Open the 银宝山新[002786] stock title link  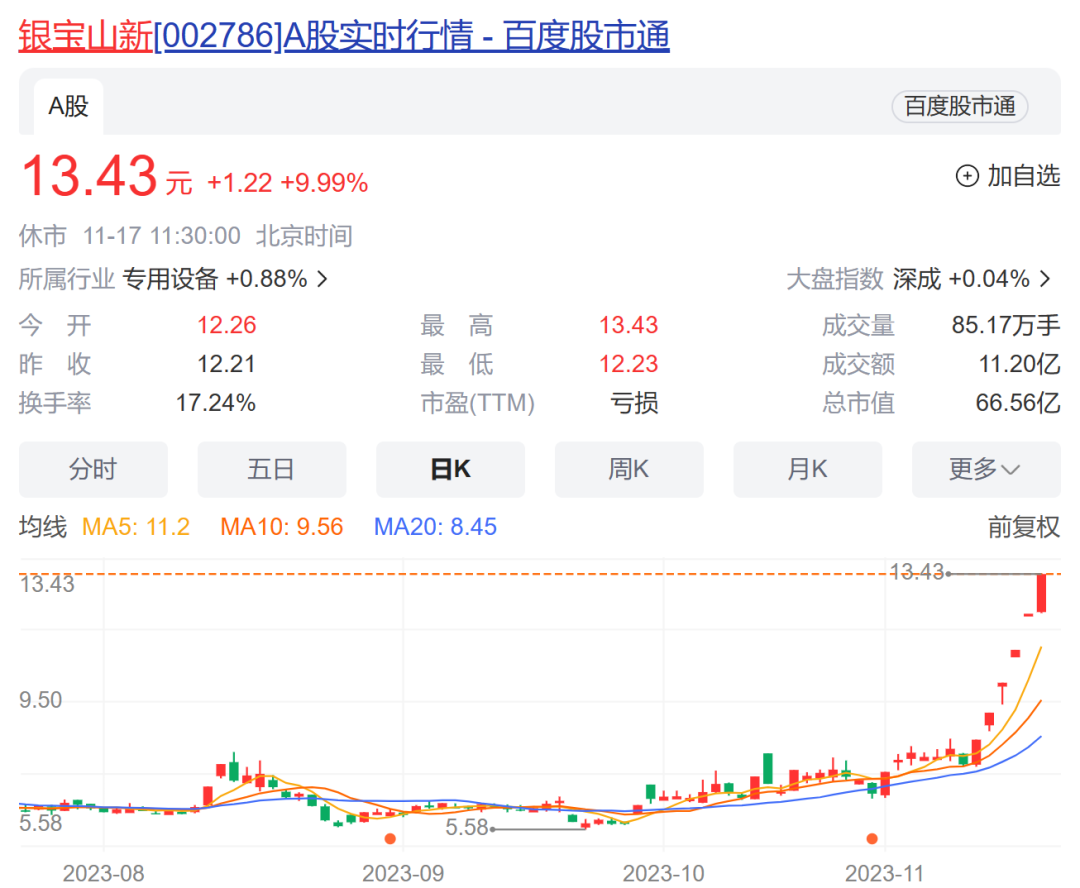pyautogui.click(x=344, y=36)
